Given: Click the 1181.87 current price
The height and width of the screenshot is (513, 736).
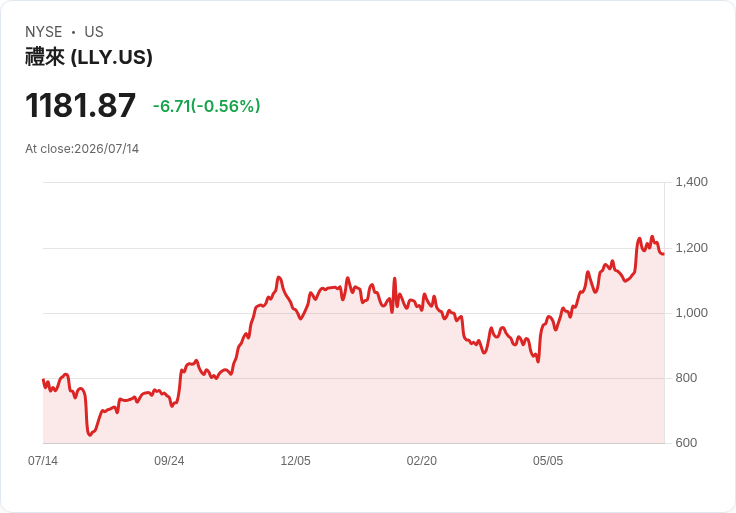Looking at the screenshot, I should click(x=80, y=105).
